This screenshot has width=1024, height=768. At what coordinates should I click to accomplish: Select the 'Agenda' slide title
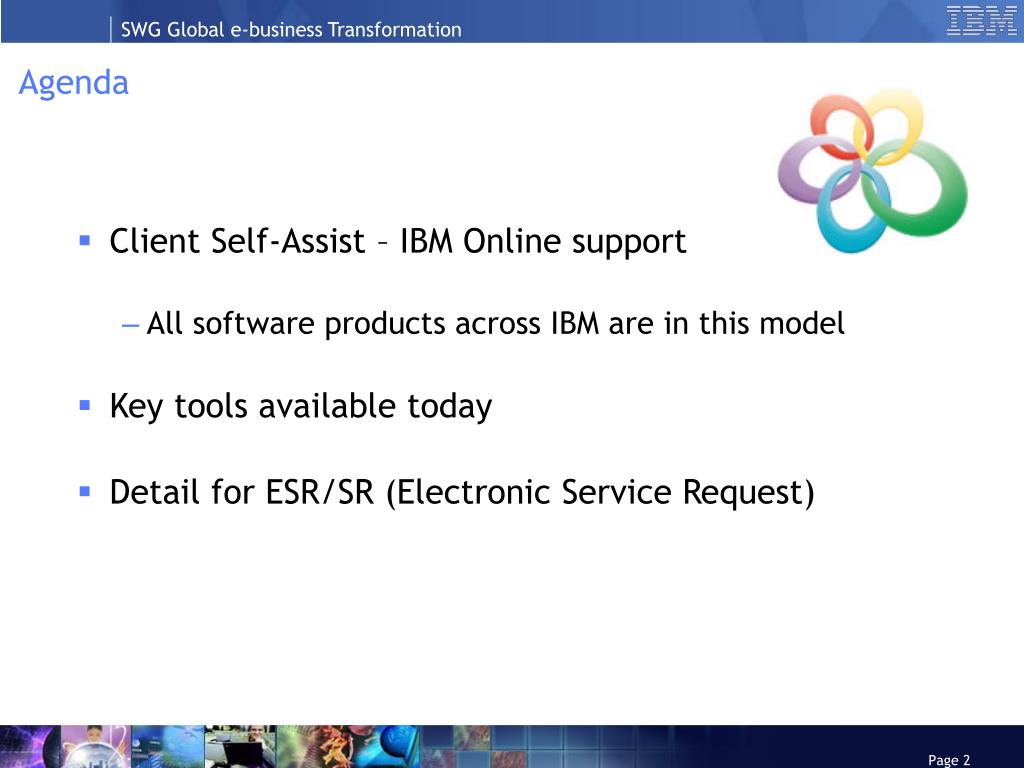(x=74, y=83)
